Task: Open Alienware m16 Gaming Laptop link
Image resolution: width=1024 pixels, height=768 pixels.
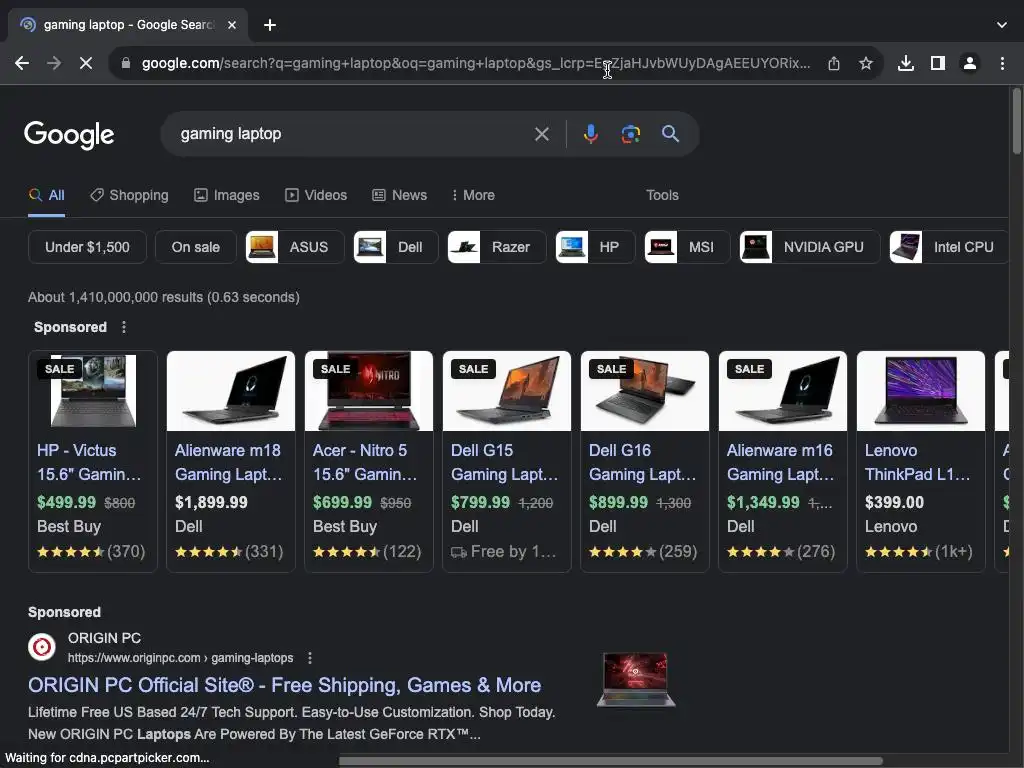Action: pos(780,462)
